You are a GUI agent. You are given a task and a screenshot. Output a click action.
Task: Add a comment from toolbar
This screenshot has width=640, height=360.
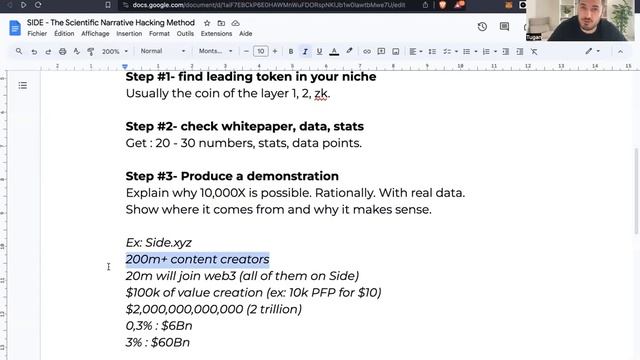pyautogui.click(x=381, y=51)
